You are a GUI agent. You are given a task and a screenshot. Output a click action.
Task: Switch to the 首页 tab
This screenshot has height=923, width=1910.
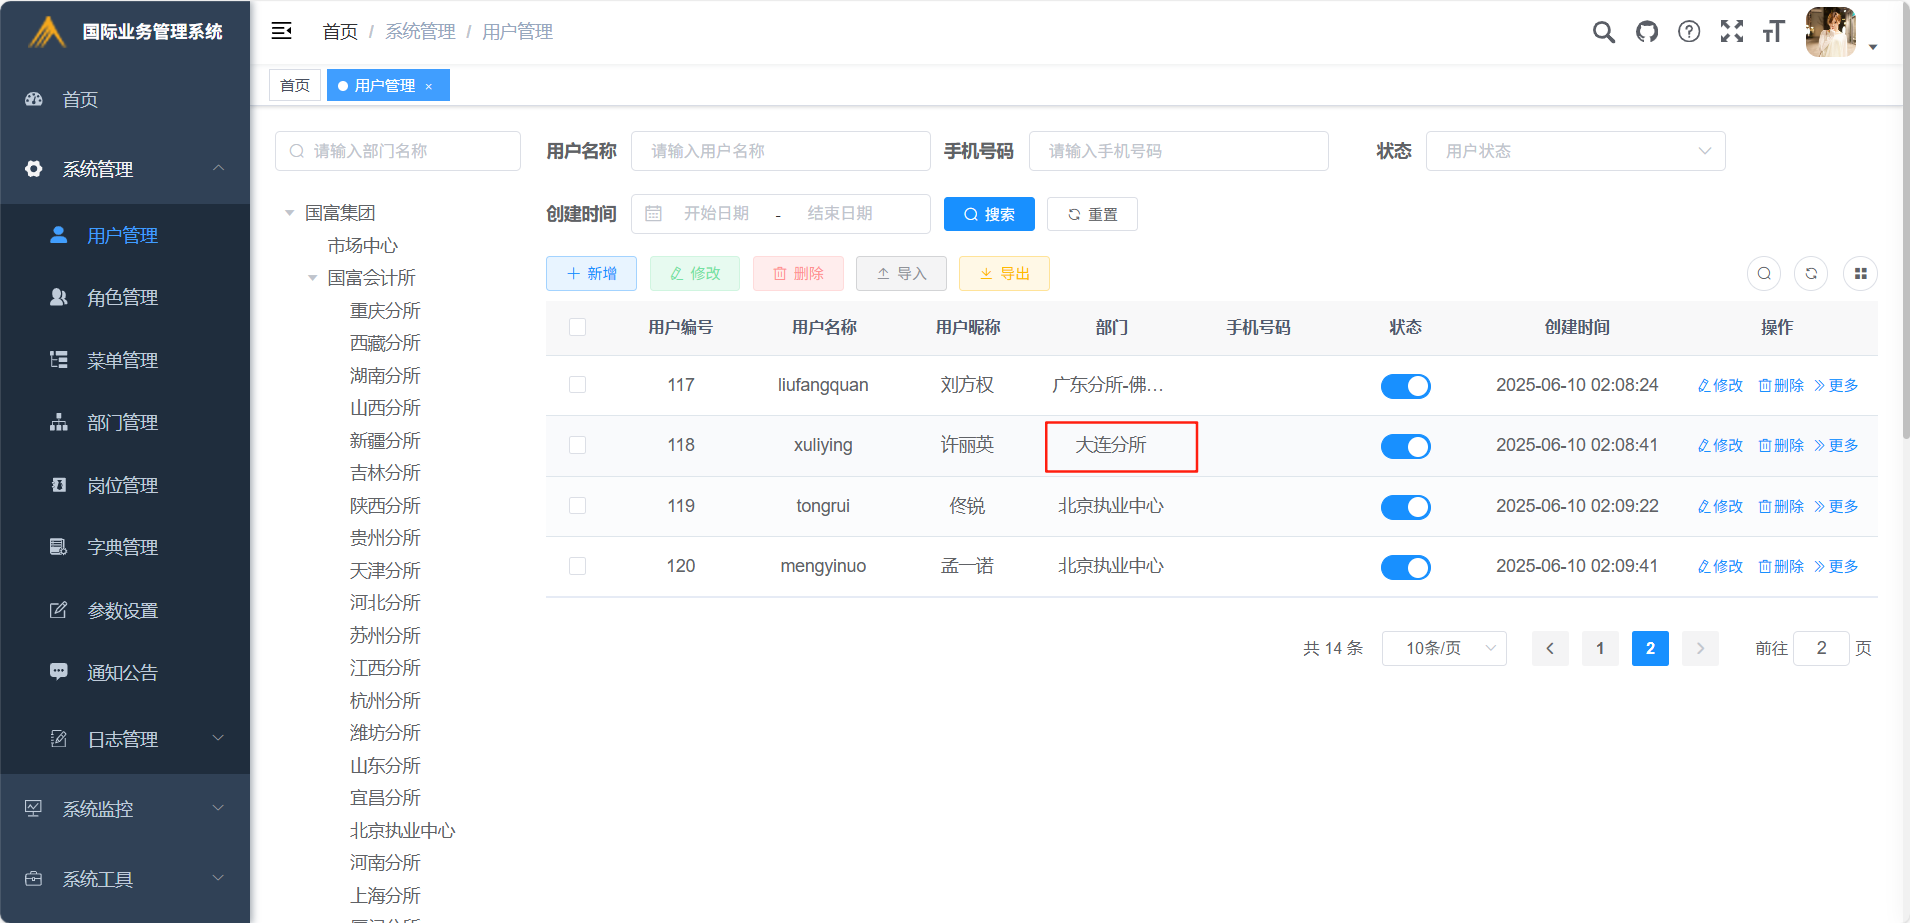(295, 85)
